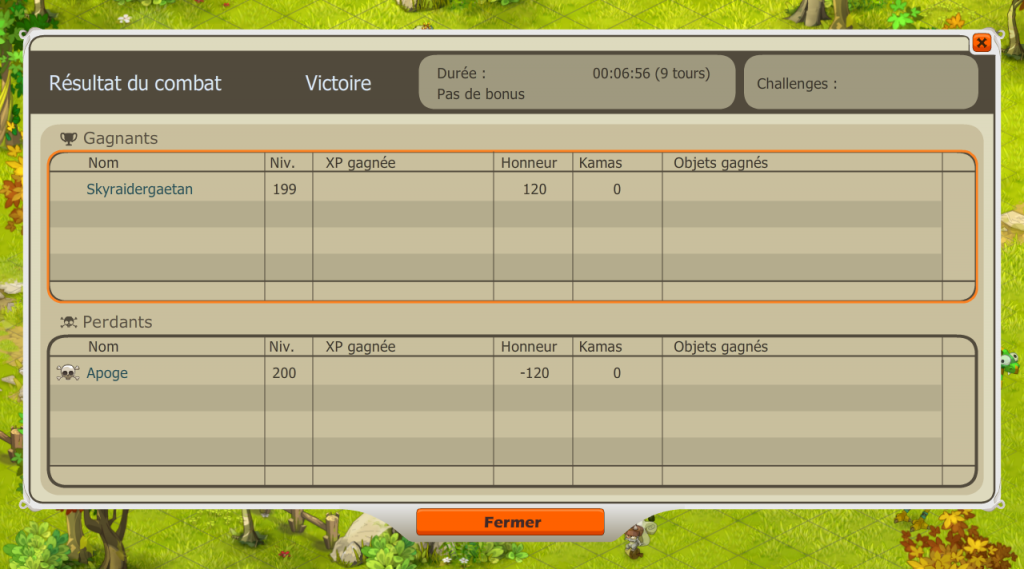This screenshot has width=1024, height=569.
Task: Select the level 199 cell
Action: click(284, 189)
